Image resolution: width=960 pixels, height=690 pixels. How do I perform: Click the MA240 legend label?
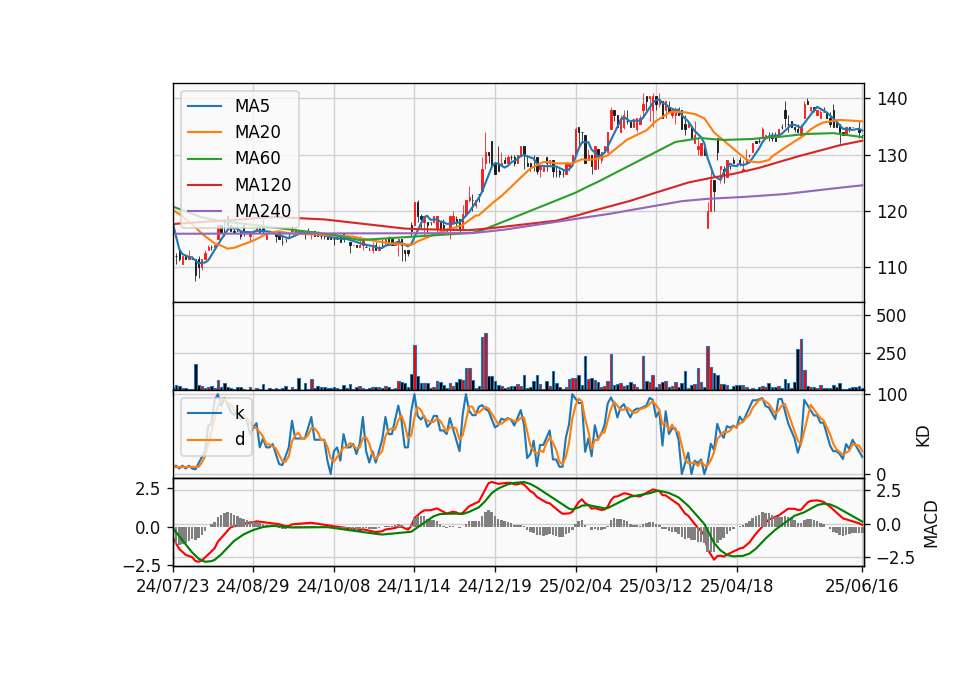[x=263, y=211]
